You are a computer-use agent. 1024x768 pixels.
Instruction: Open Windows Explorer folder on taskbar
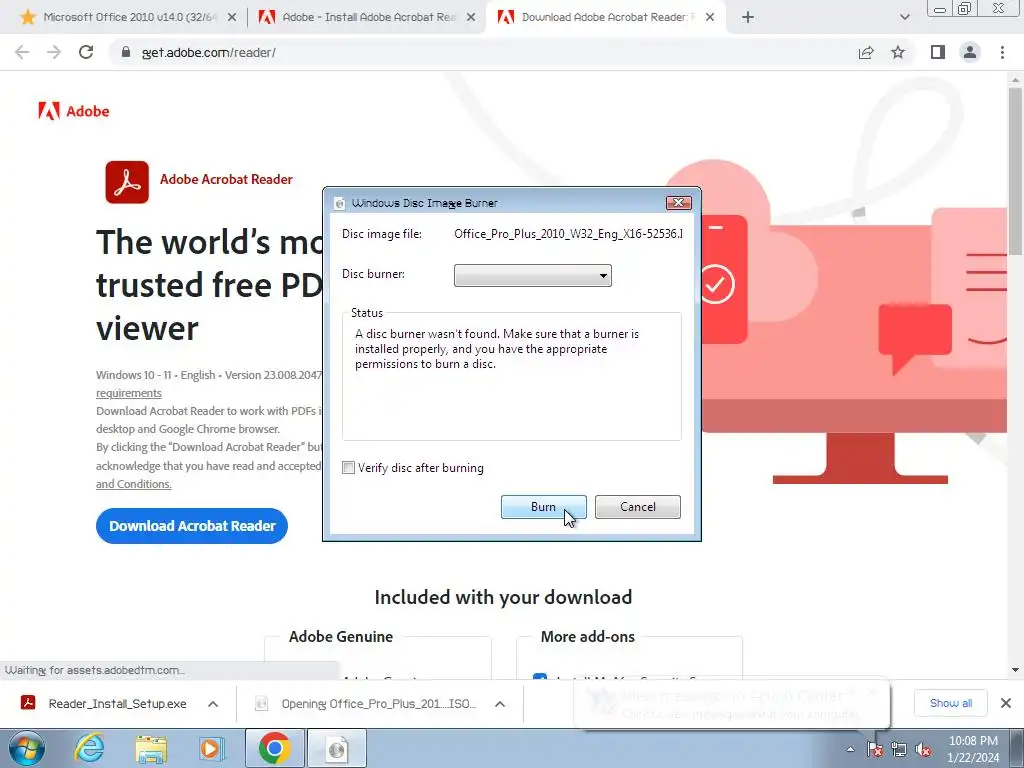(151, 748)
